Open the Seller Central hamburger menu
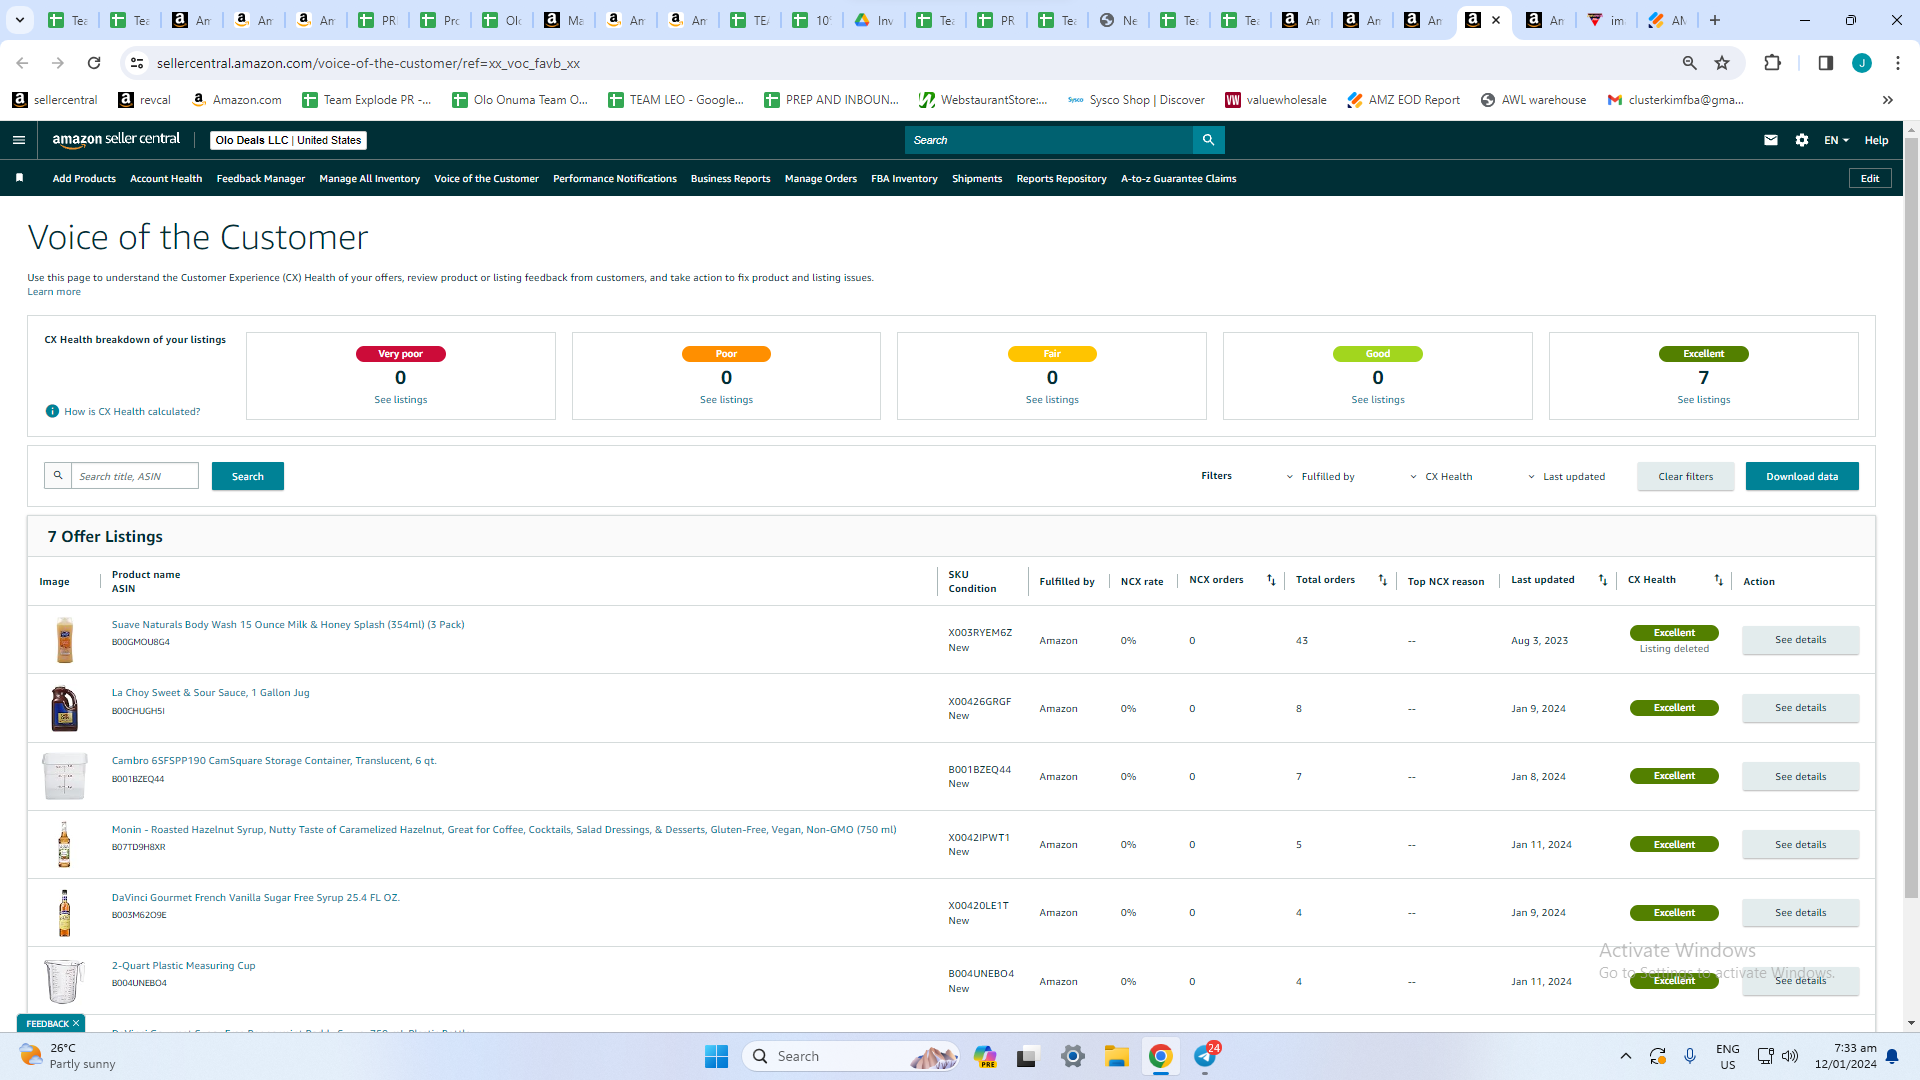The width and height of the screenshot is (1920, 1080). 19,140
